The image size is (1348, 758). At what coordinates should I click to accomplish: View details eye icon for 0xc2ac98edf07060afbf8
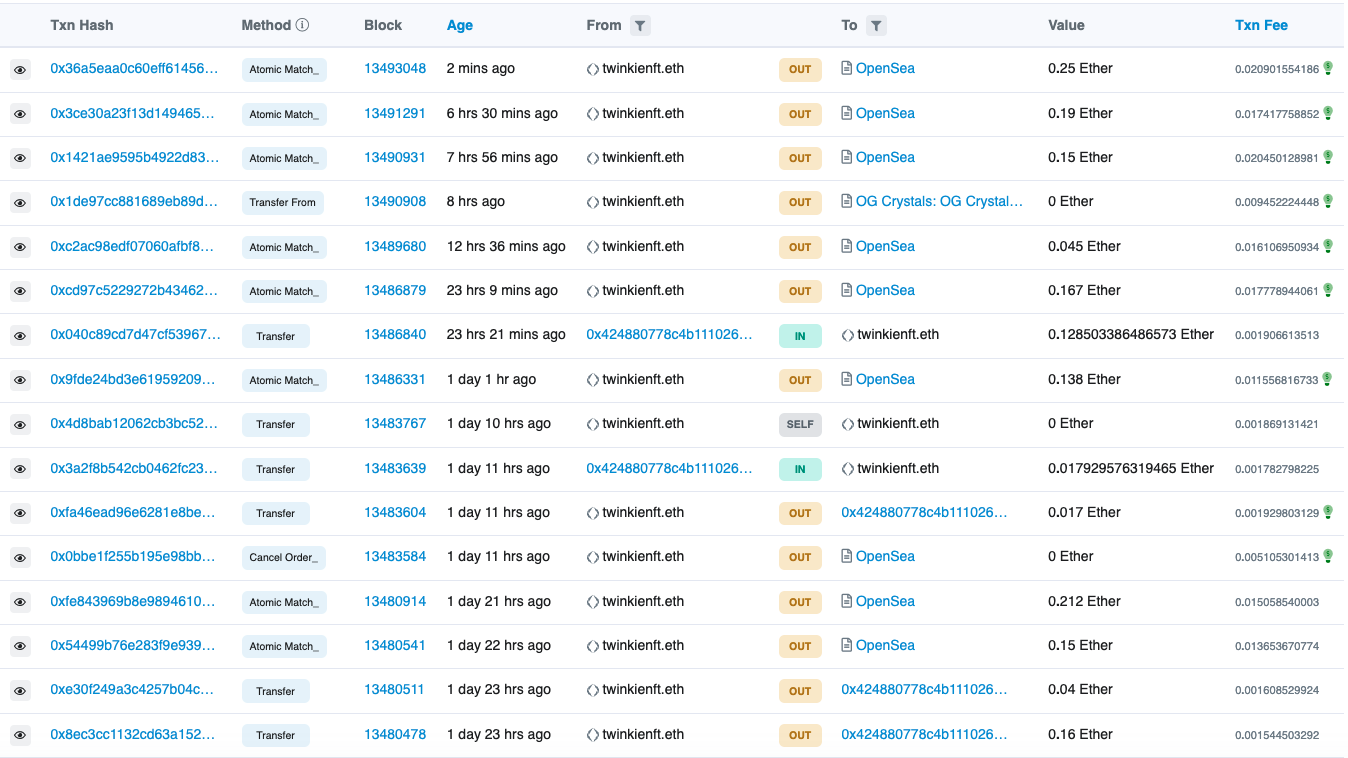click(20, 247)
